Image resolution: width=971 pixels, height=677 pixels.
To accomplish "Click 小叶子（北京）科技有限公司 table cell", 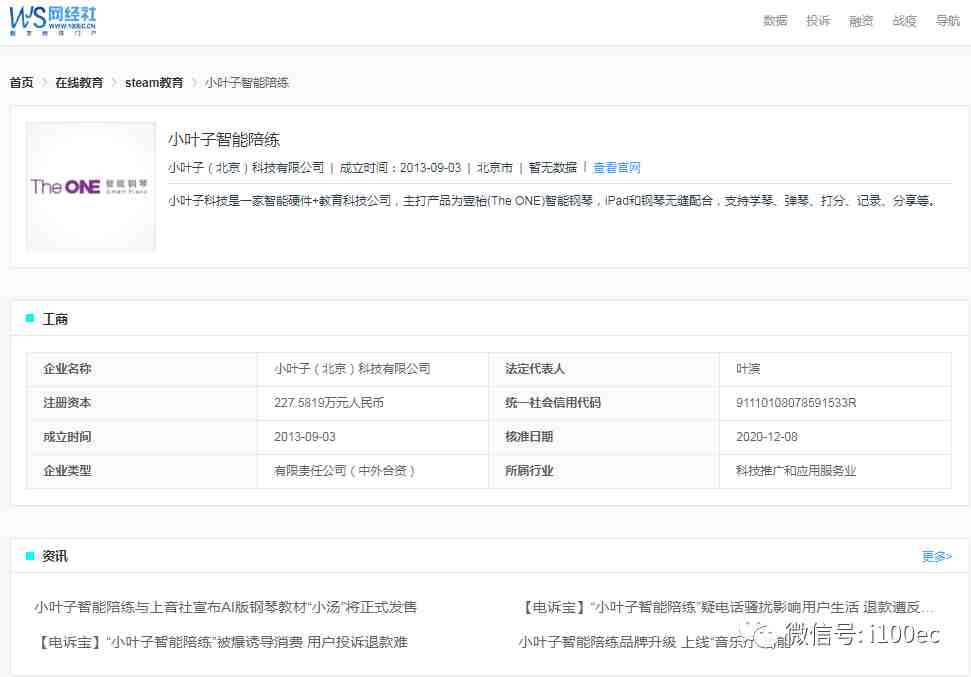I will coord(352,369).
